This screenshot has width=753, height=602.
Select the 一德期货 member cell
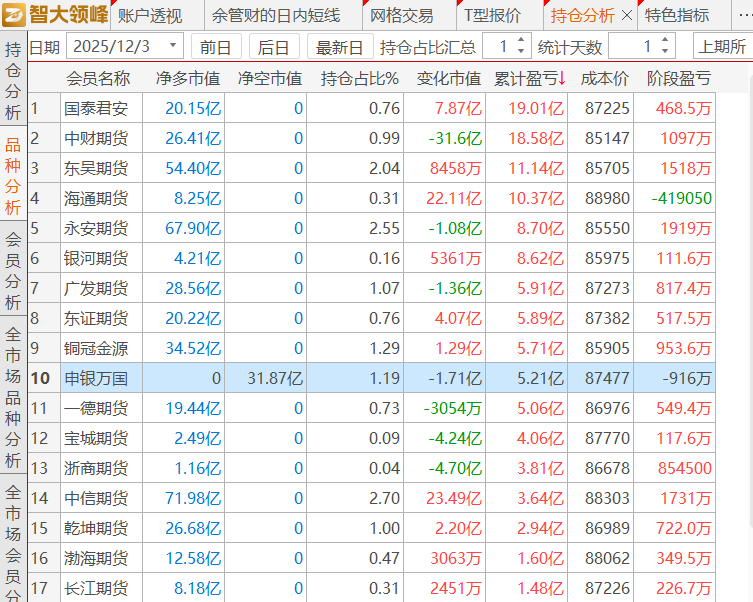(101, 408)
